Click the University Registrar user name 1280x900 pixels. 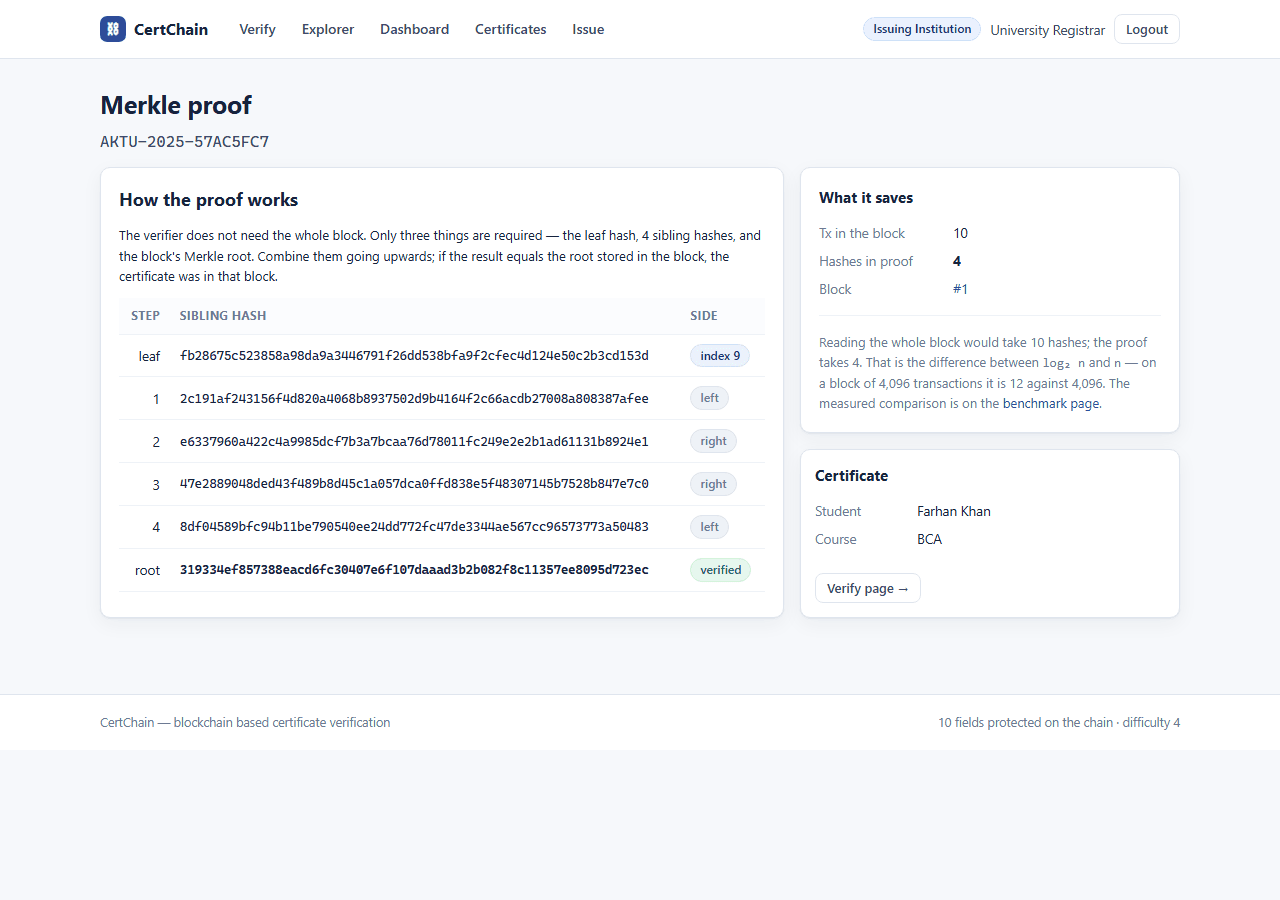(x=1047, y=30)
